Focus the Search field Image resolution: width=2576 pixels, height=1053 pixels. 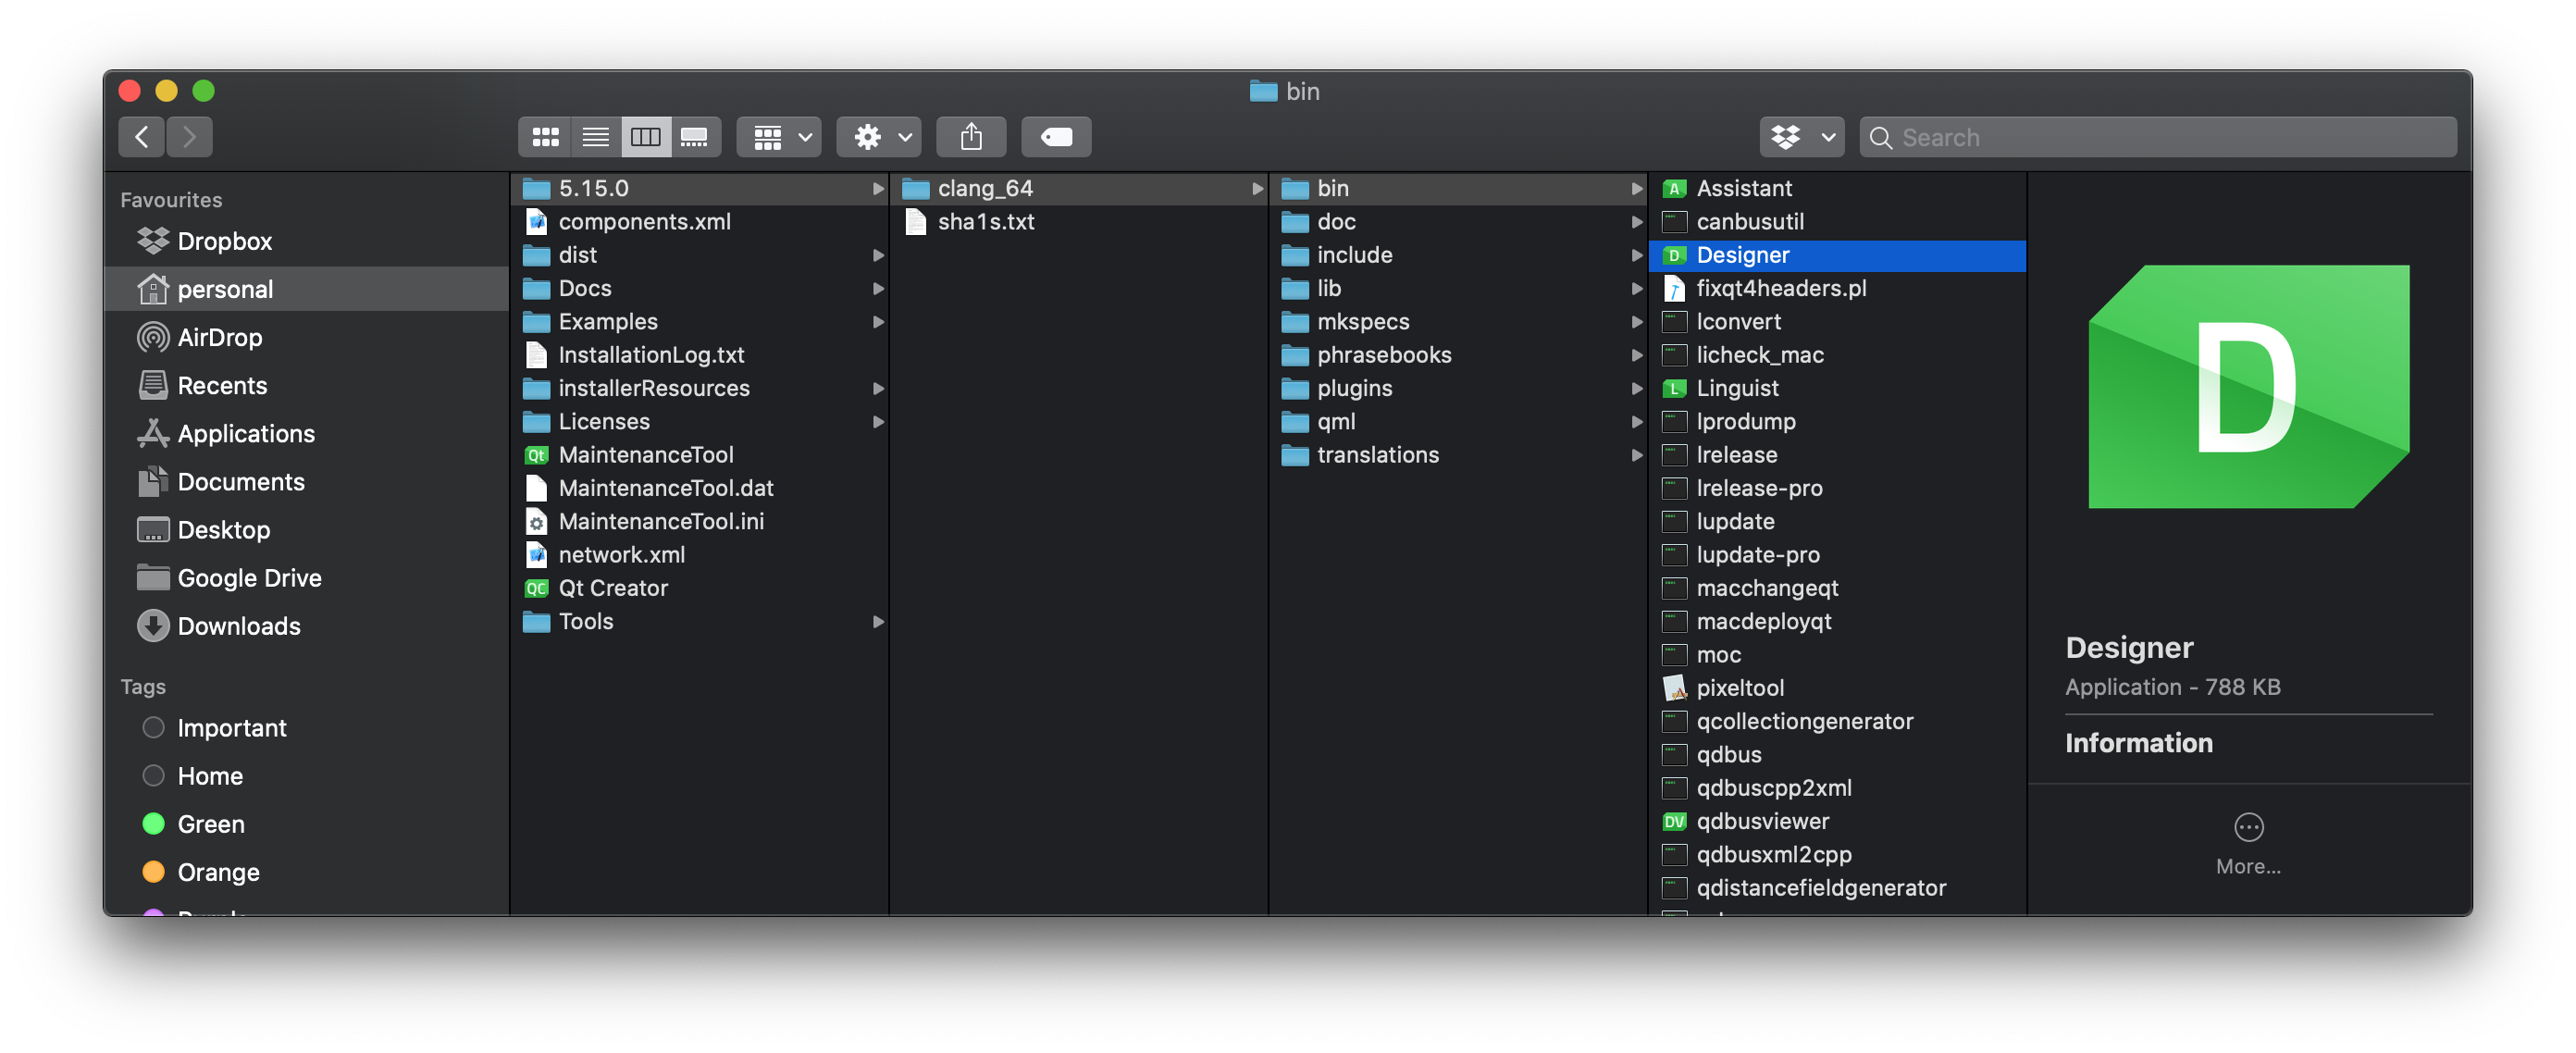pos(2158,137)
